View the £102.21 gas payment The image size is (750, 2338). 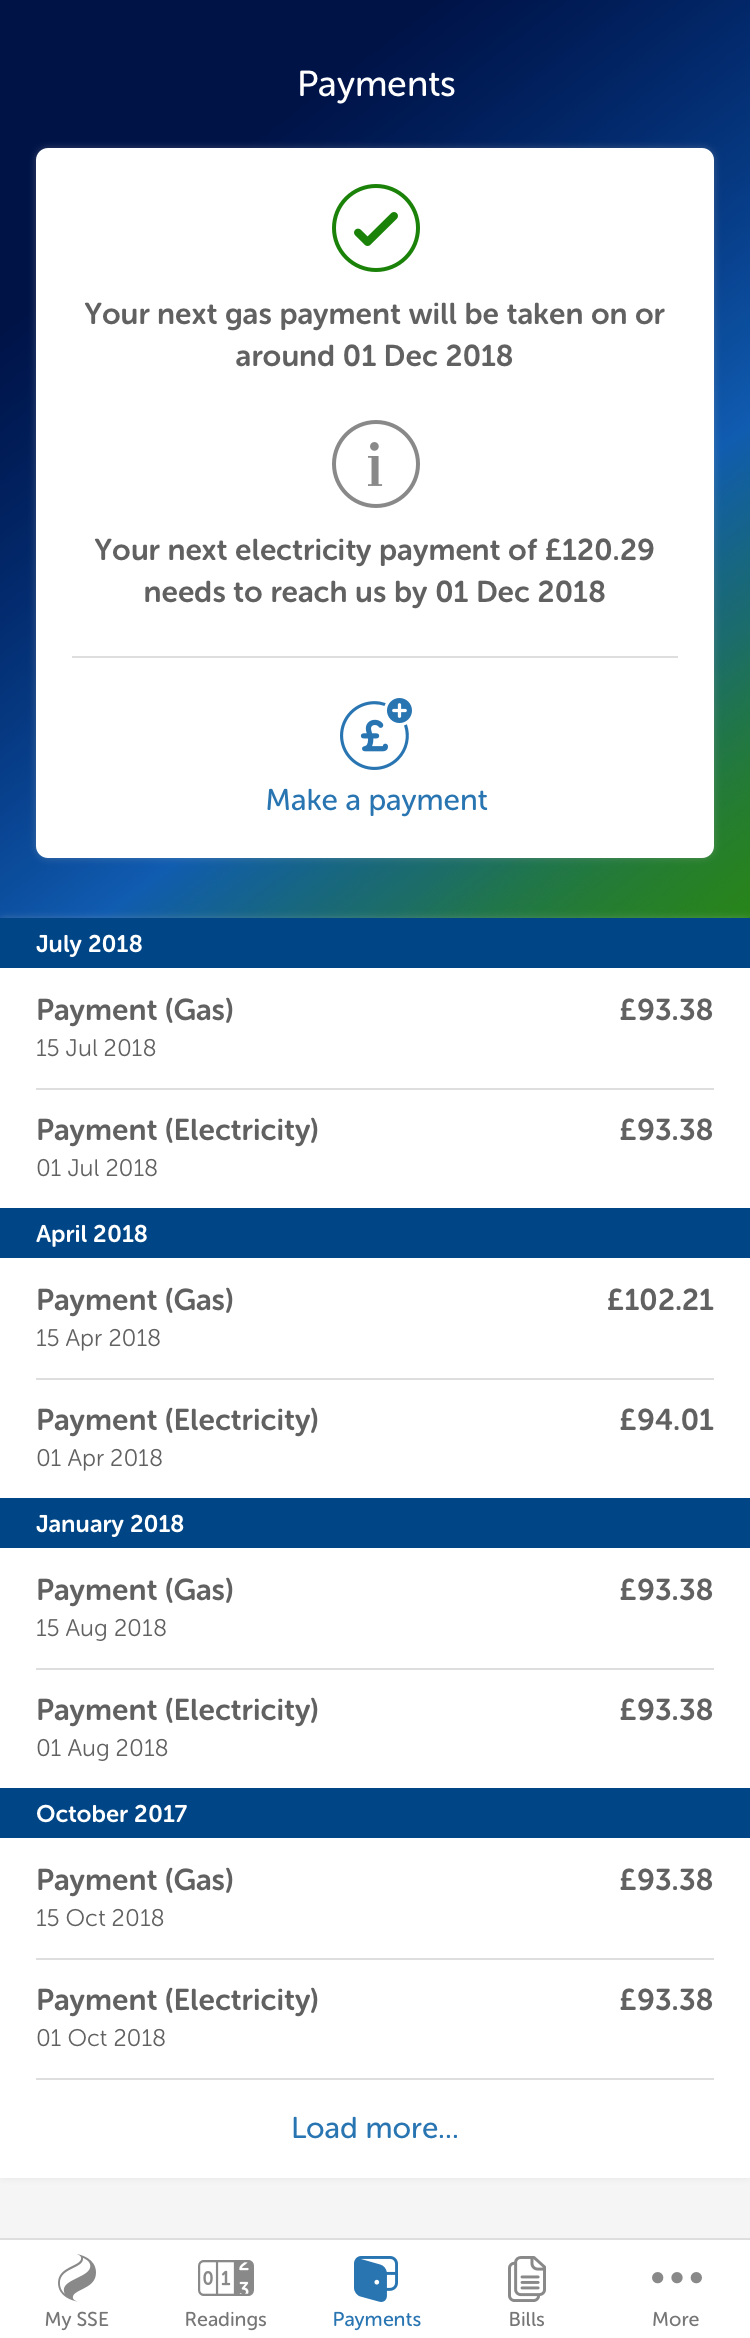coord(375,1318)
